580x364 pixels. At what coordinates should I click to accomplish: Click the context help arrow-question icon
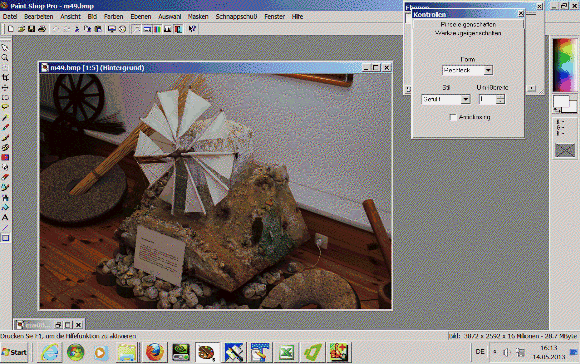click(x=192, y=29)
